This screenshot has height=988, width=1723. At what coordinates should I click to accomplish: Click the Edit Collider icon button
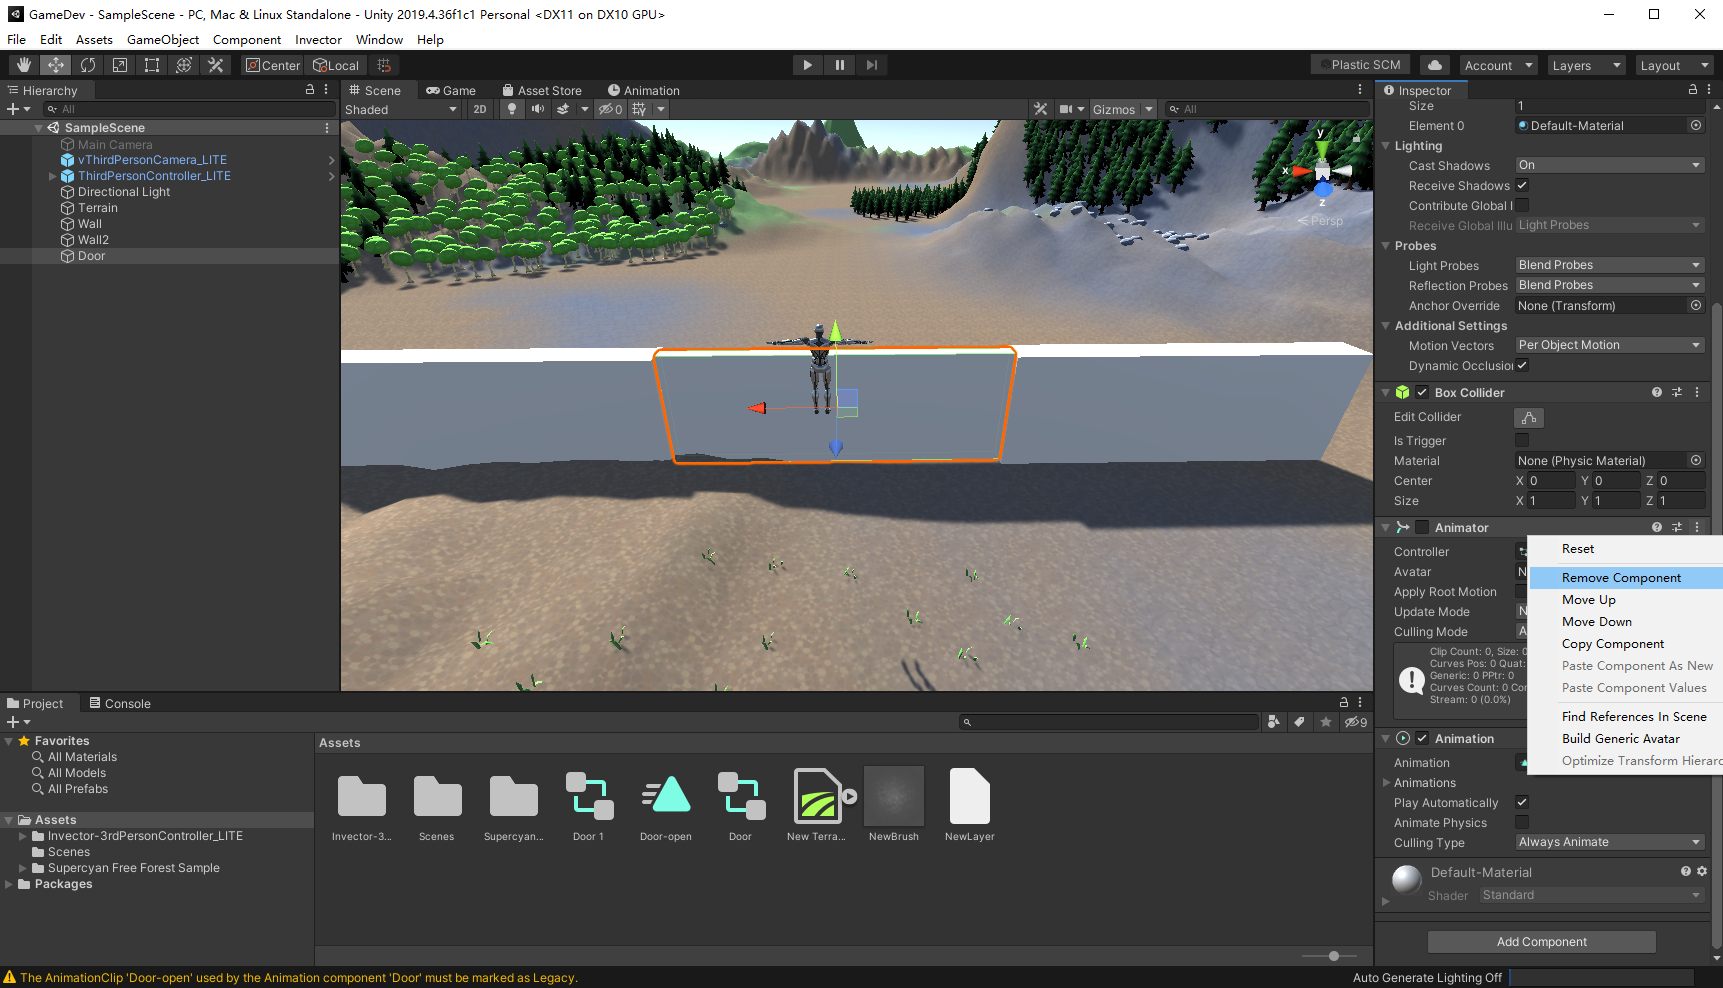(x=1529, y=417)
